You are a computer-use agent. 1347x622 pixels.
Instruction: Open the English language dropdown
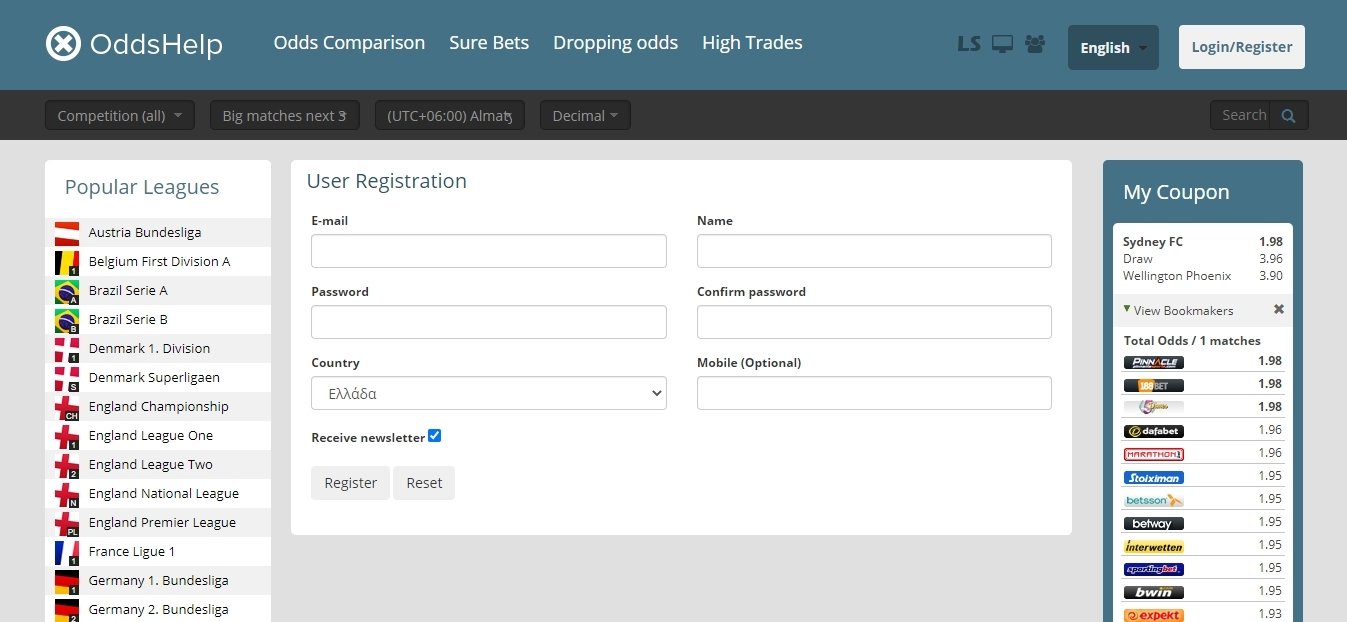pos(1113,48)
